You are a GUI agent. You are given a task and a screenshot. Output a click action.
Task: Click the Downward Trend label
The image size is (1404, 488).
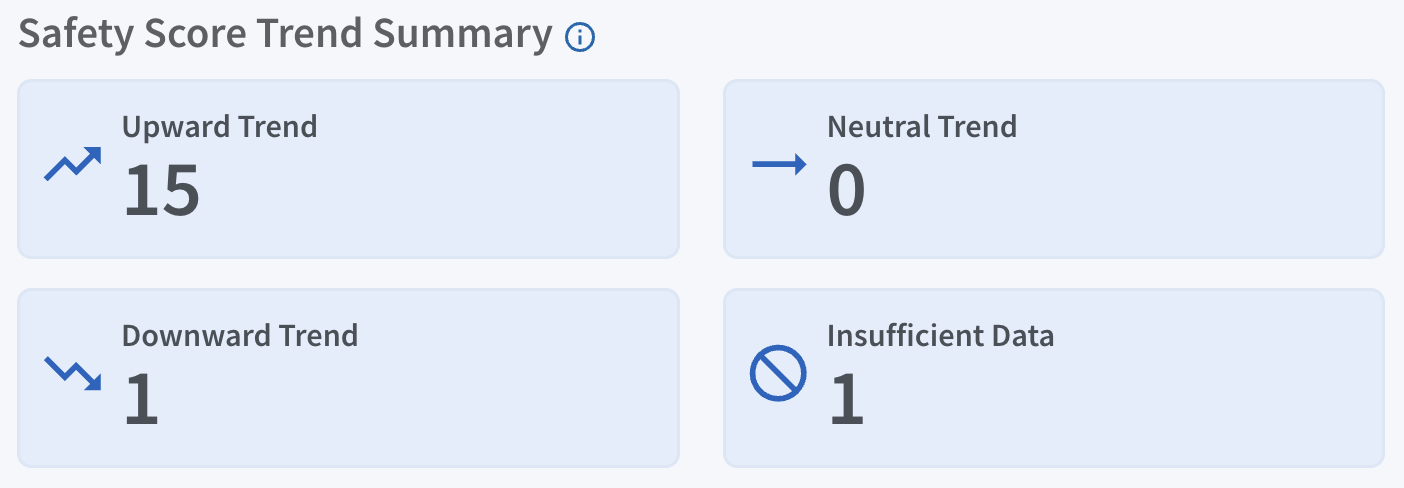(240, 335)
